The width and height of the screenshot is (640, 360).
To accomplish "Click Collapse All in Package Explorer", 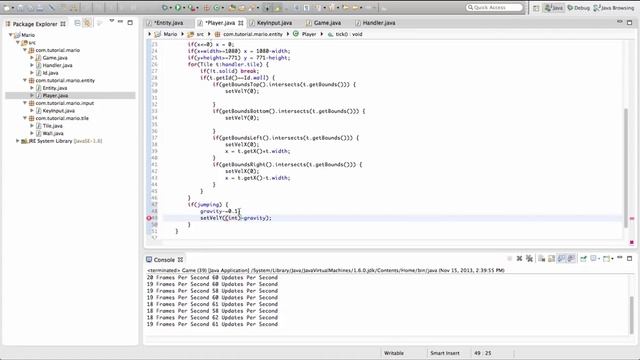I will (x=78, y=23).
